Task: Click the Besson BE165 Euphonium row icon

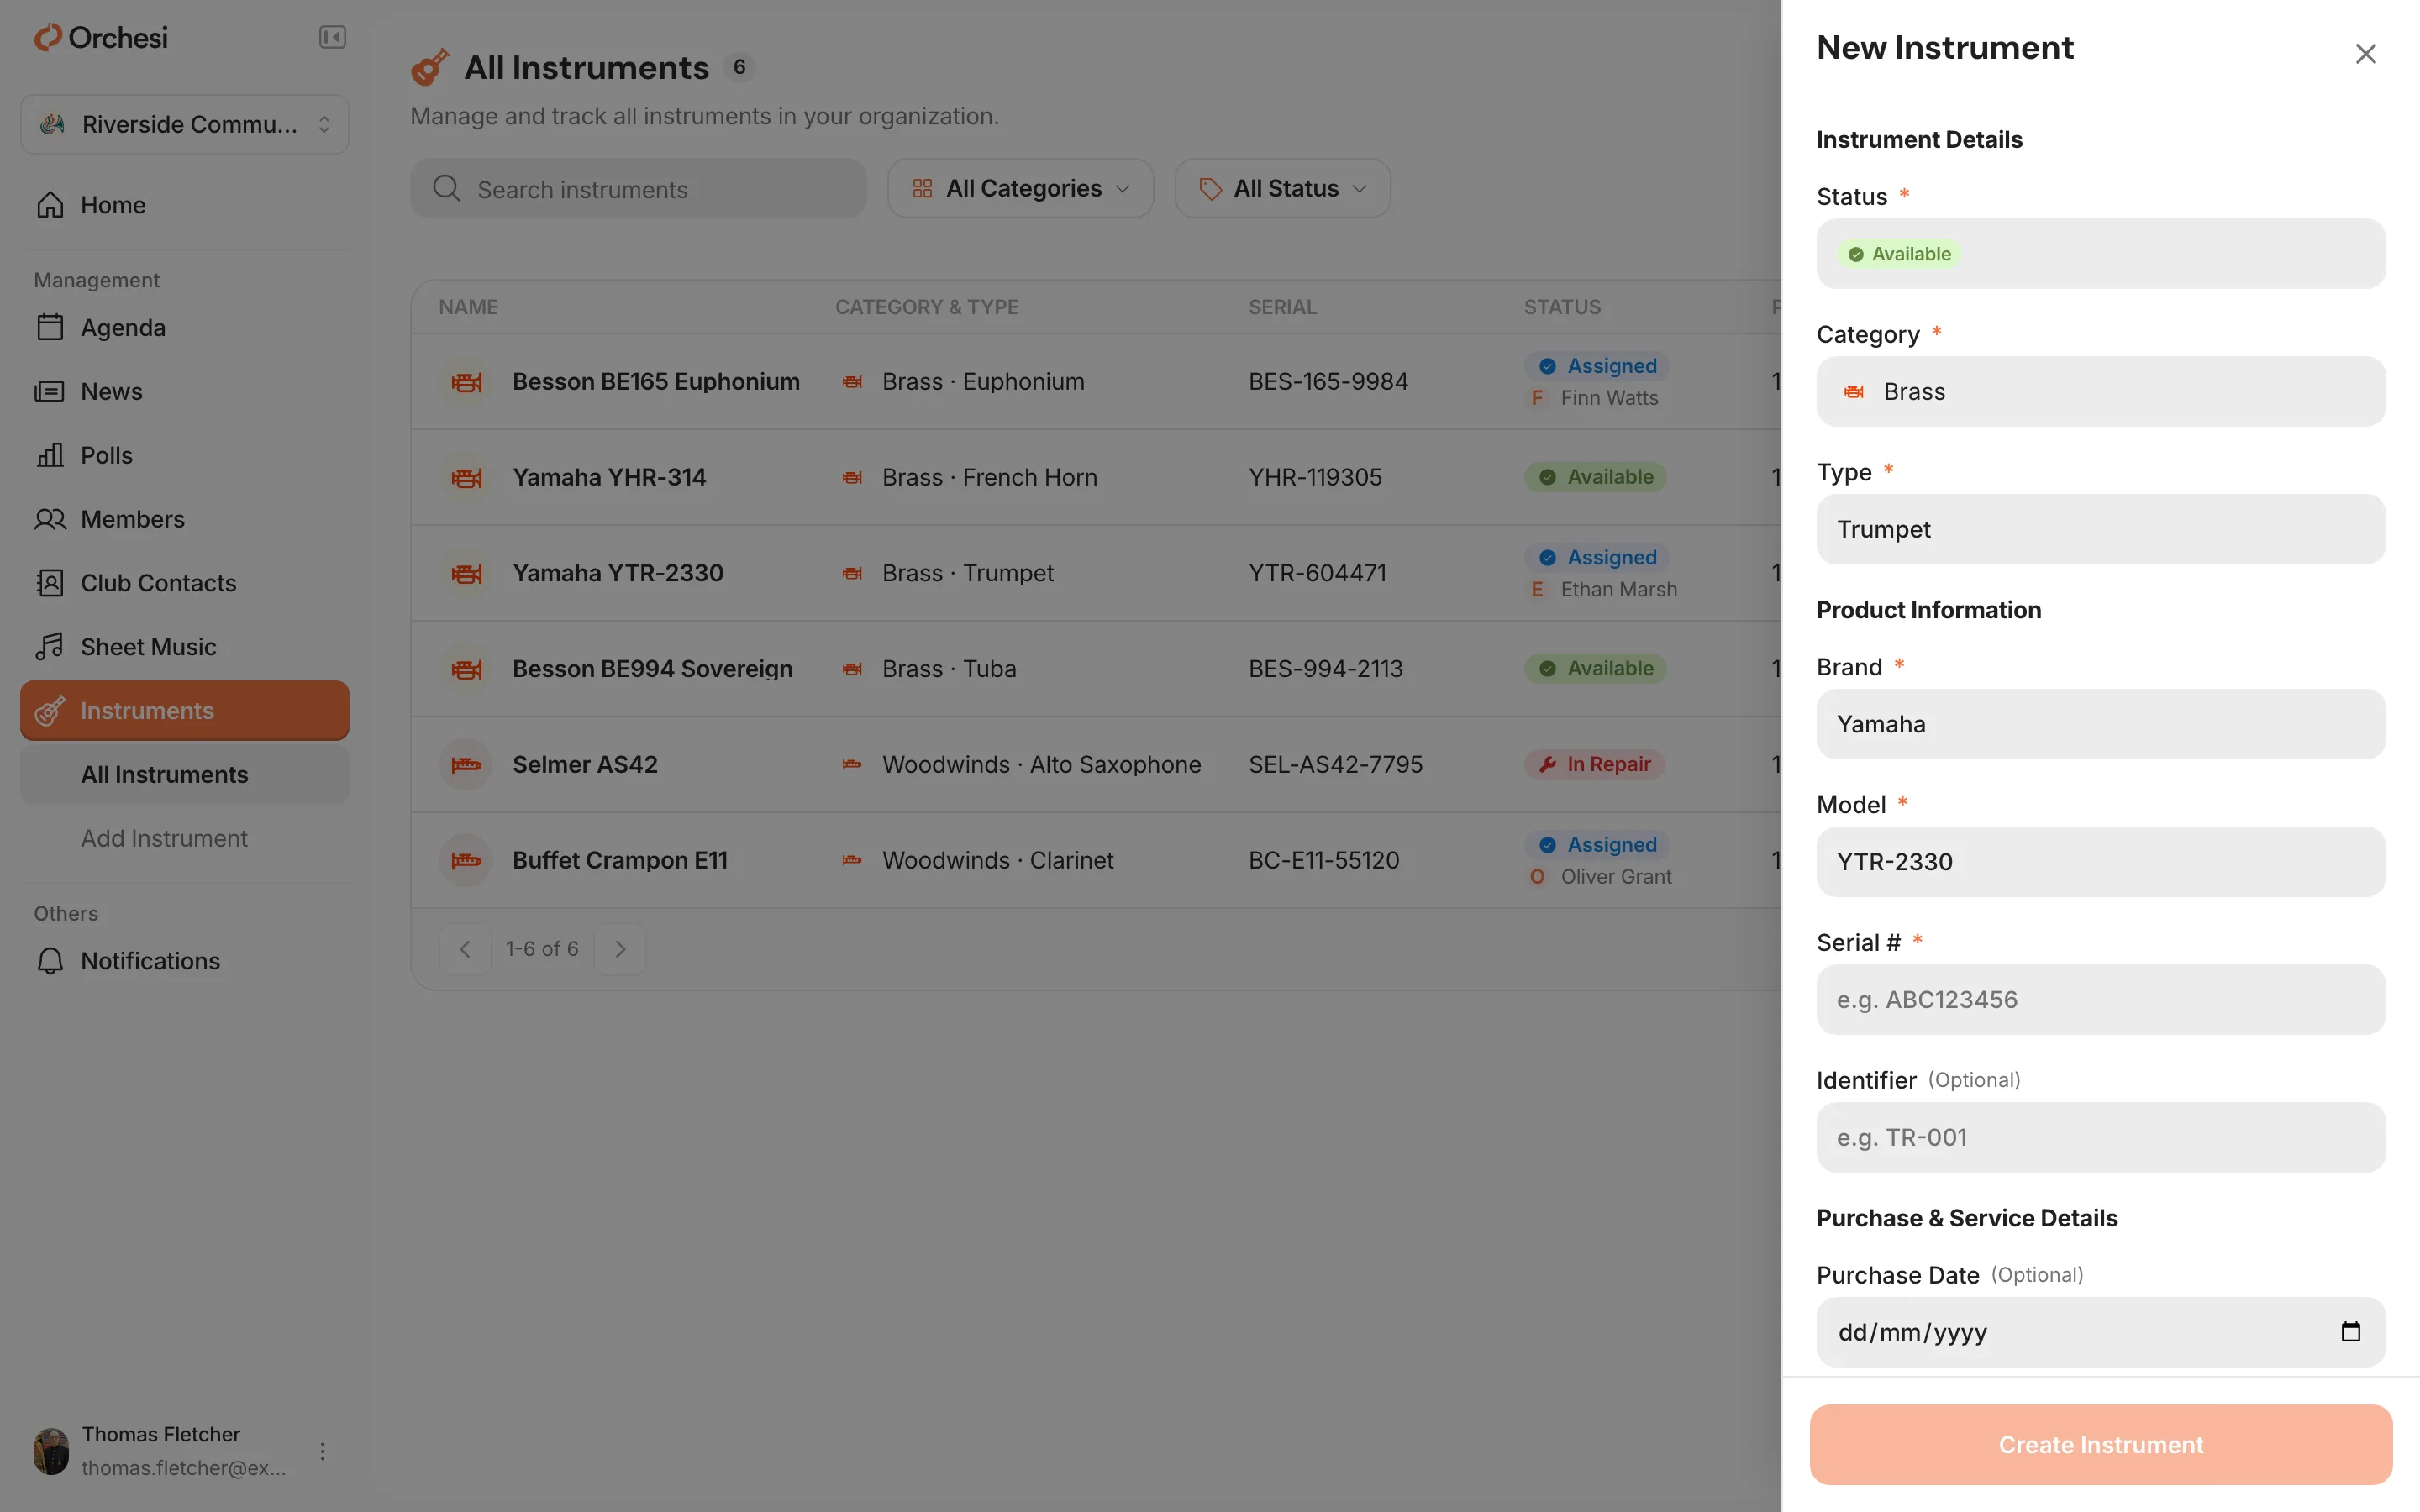Action: pos(466,382)
